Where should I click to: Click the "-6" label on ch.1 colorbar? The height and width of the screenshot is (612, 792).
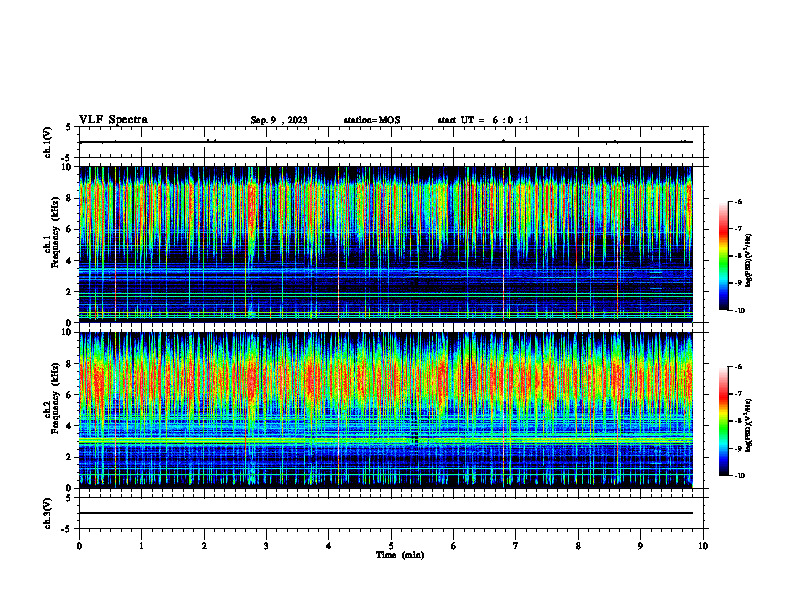tap(739, 201)
